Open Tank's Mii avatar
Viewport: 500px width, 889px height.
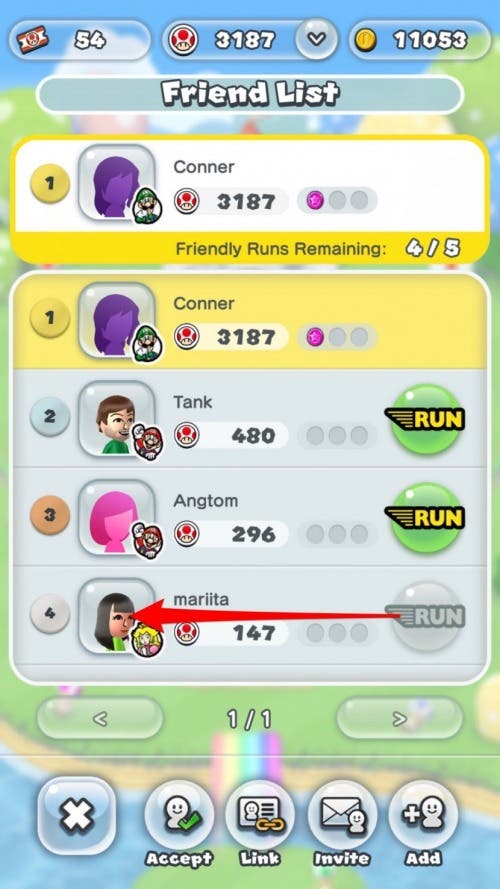point(117,419)
